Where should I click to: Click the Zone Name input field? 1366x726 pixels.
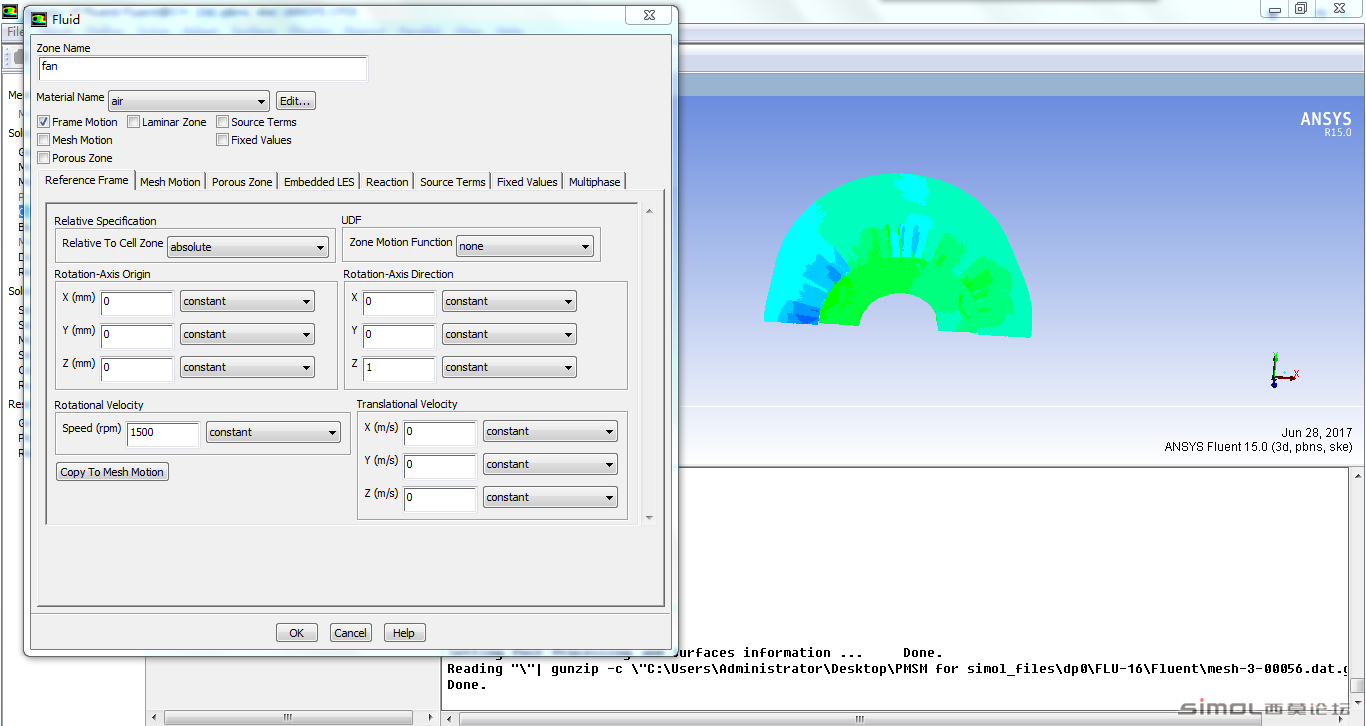coord(203,68)
